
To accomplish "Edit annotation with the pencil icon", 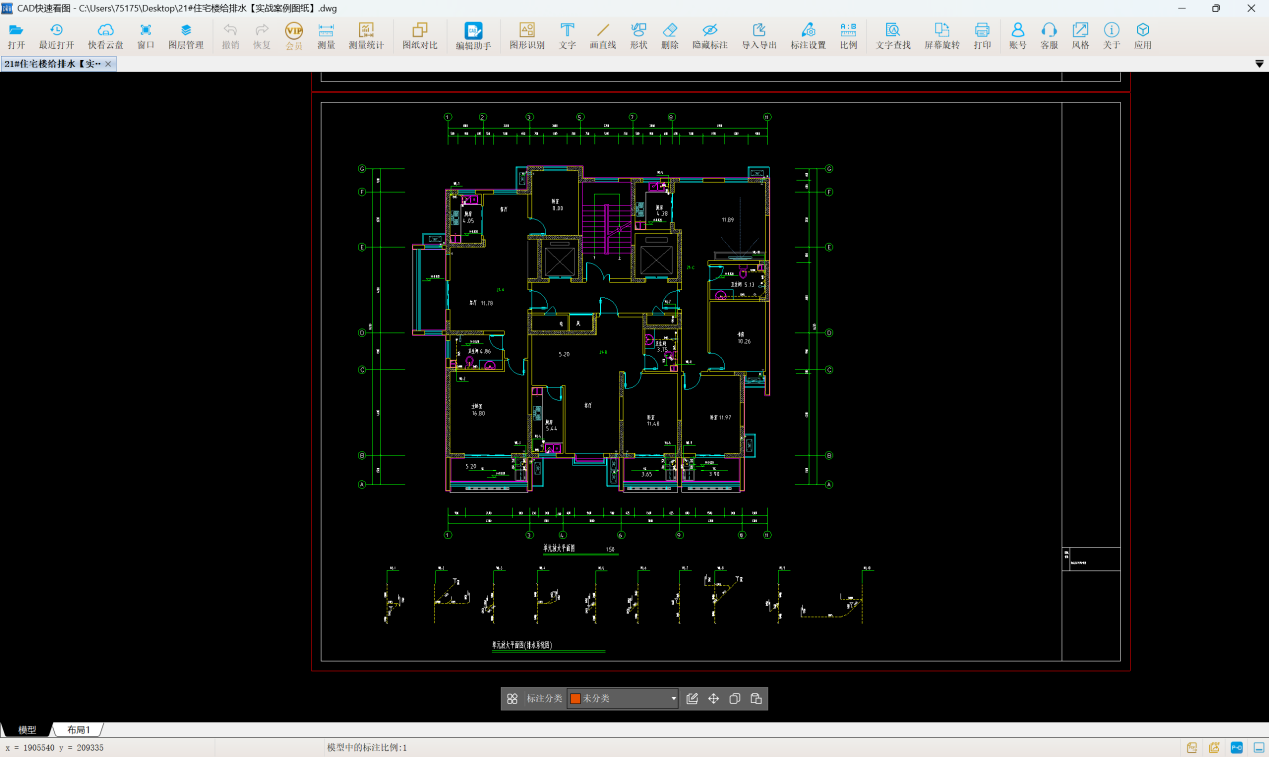I will point(692,699).
